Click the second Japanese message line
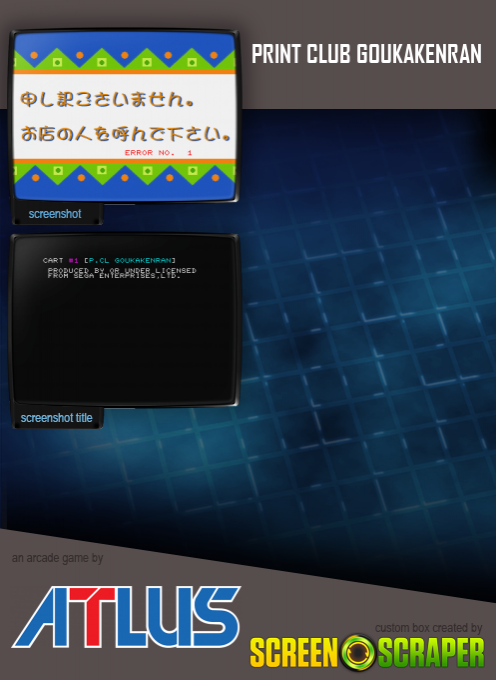Screen dimensions: 496x680 [126, 134]
